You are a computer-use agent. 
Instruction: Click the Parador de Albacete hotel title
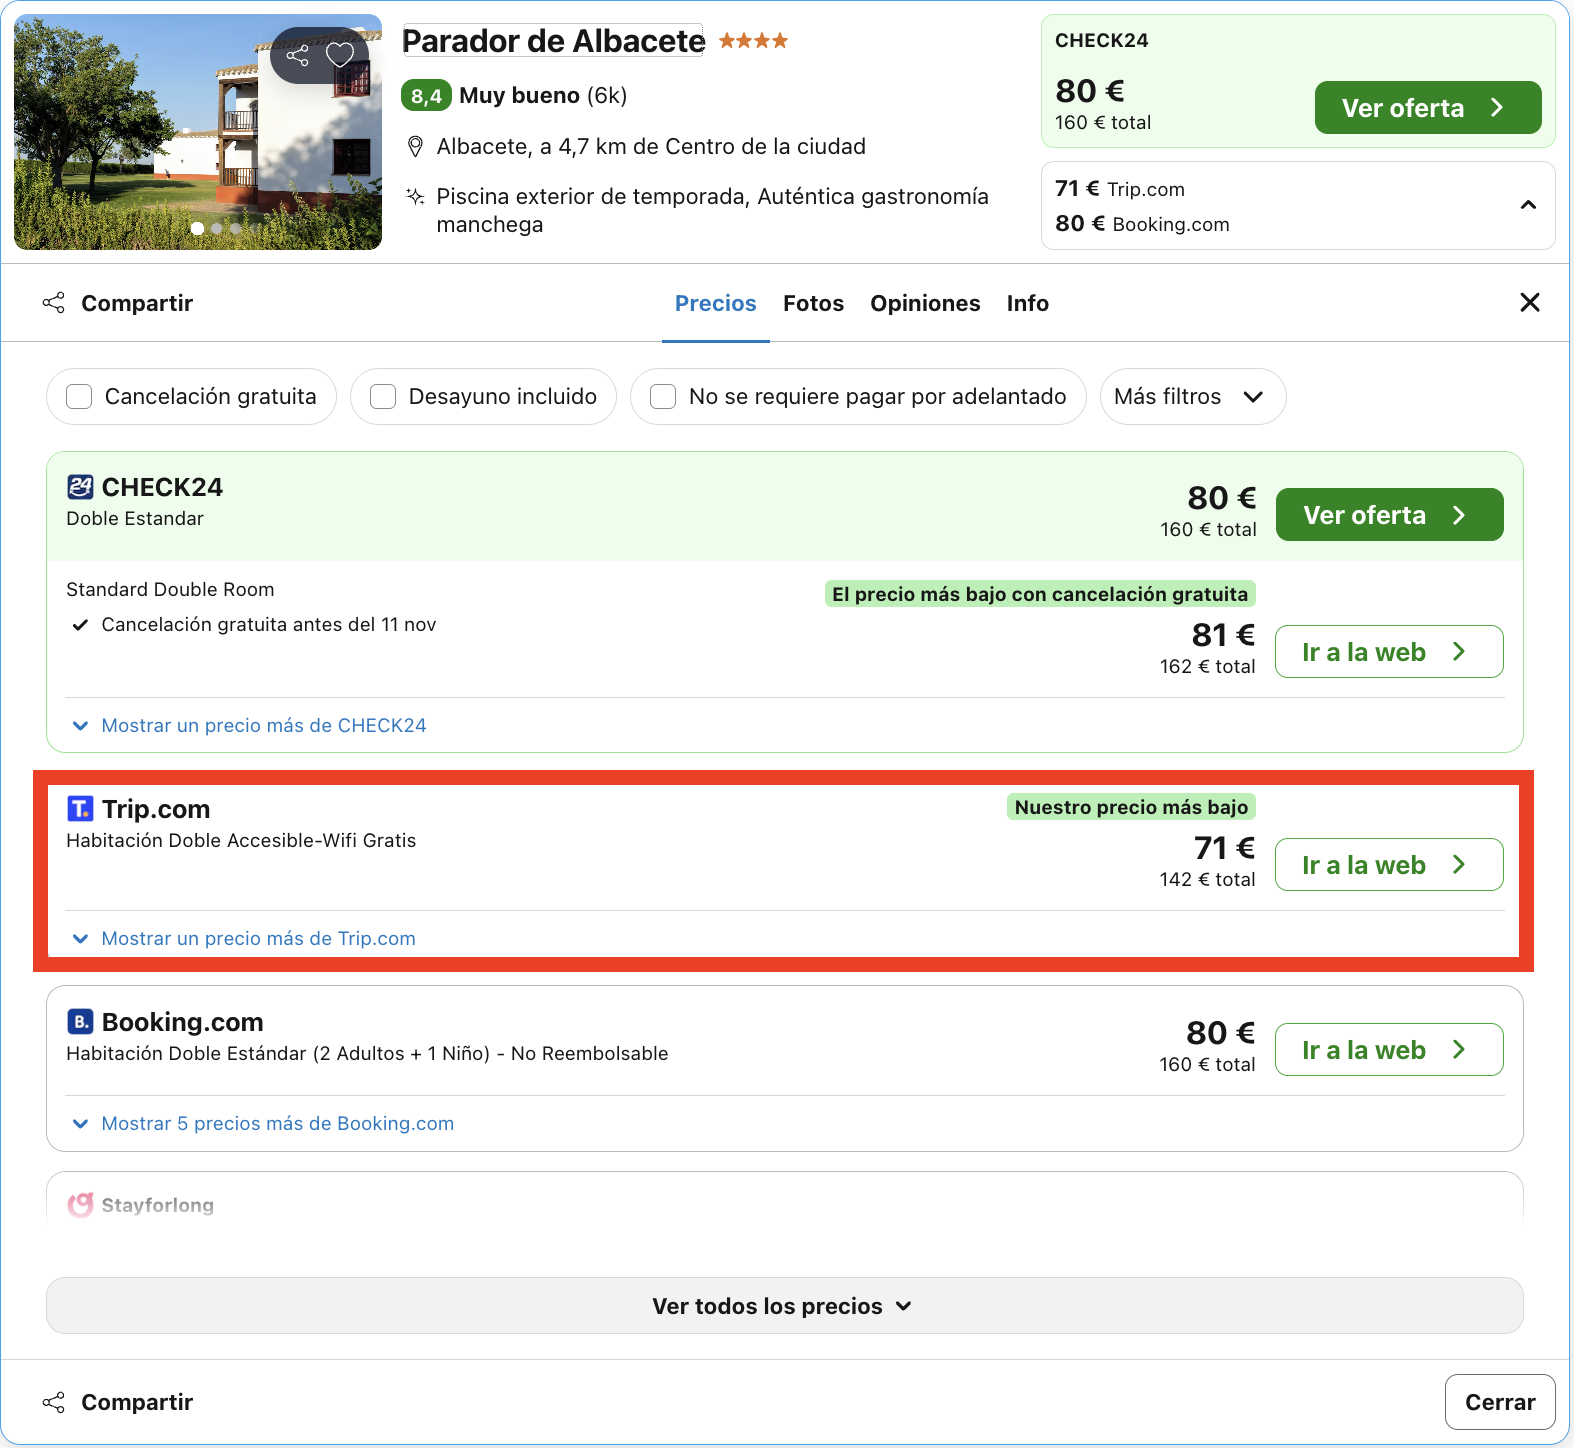pyautogui.click(x=554, y=41)
